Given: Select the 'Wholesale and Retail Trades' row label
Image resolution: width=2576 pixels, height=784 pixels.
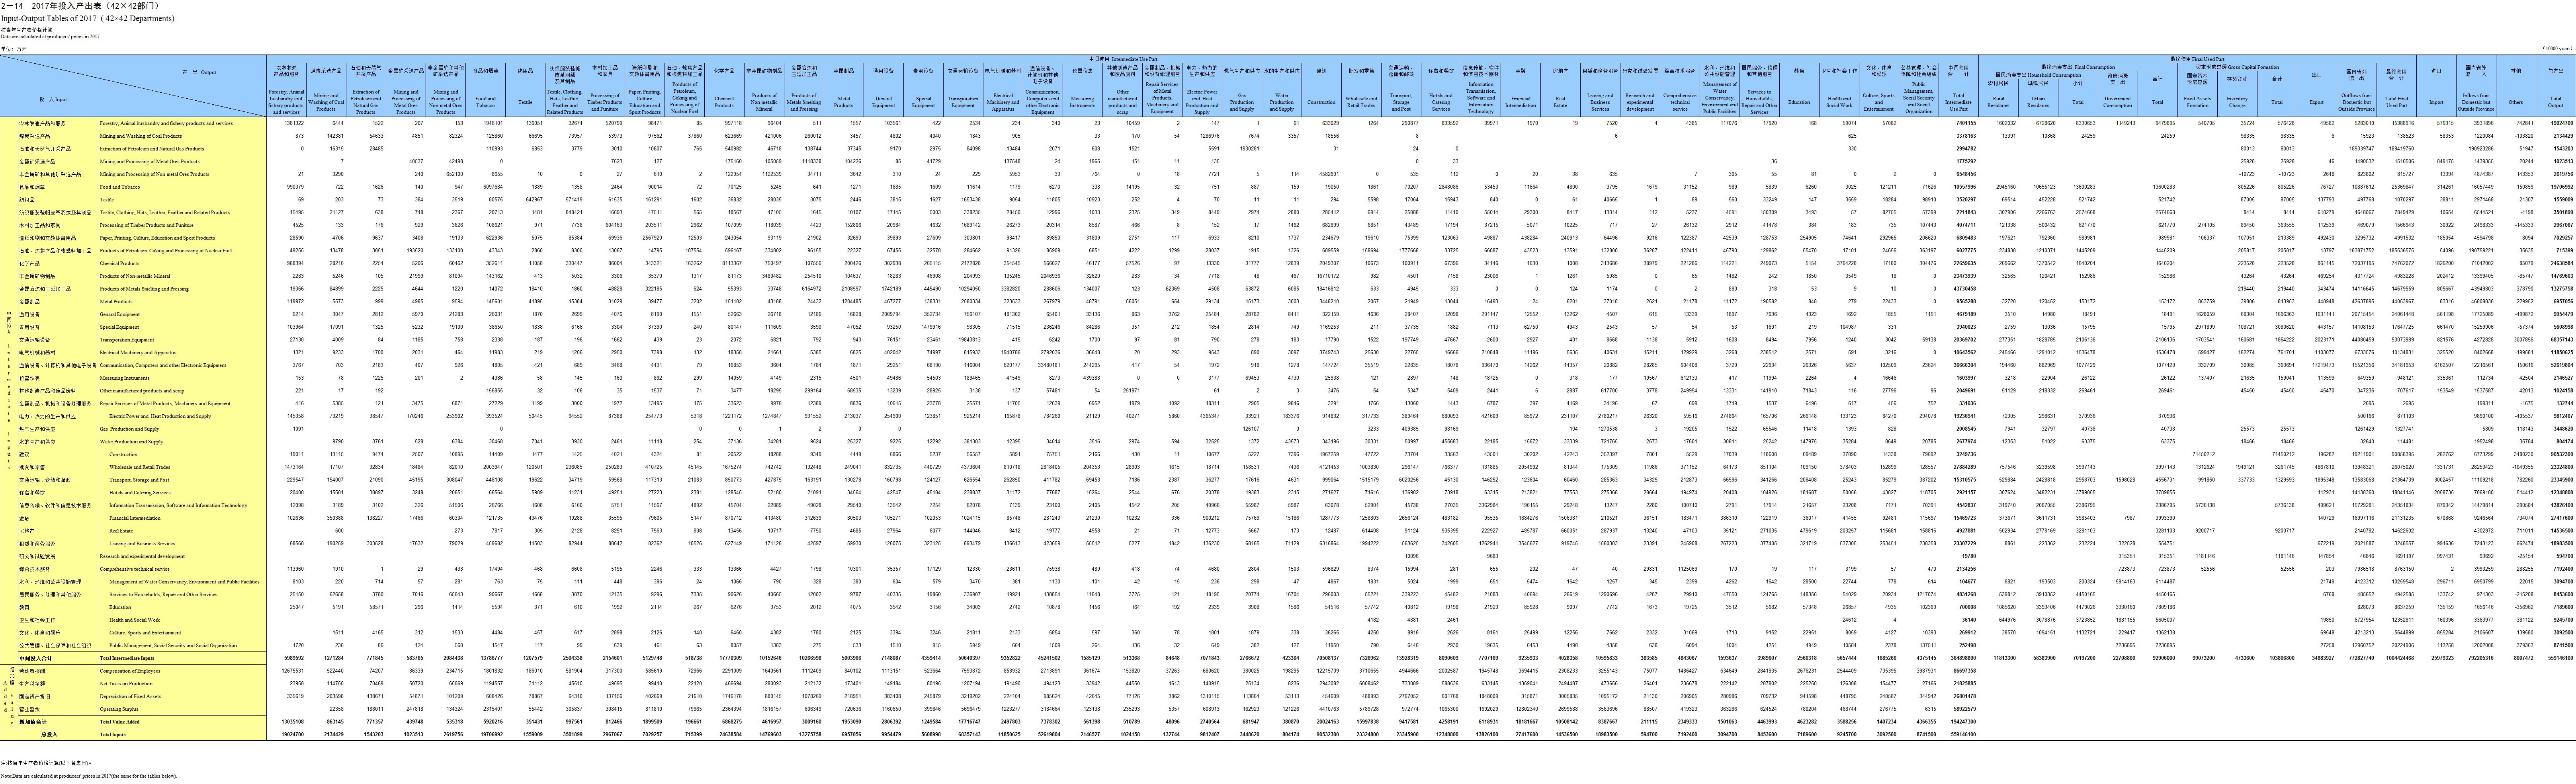Looking at the screenshot, I should [140, 467].
